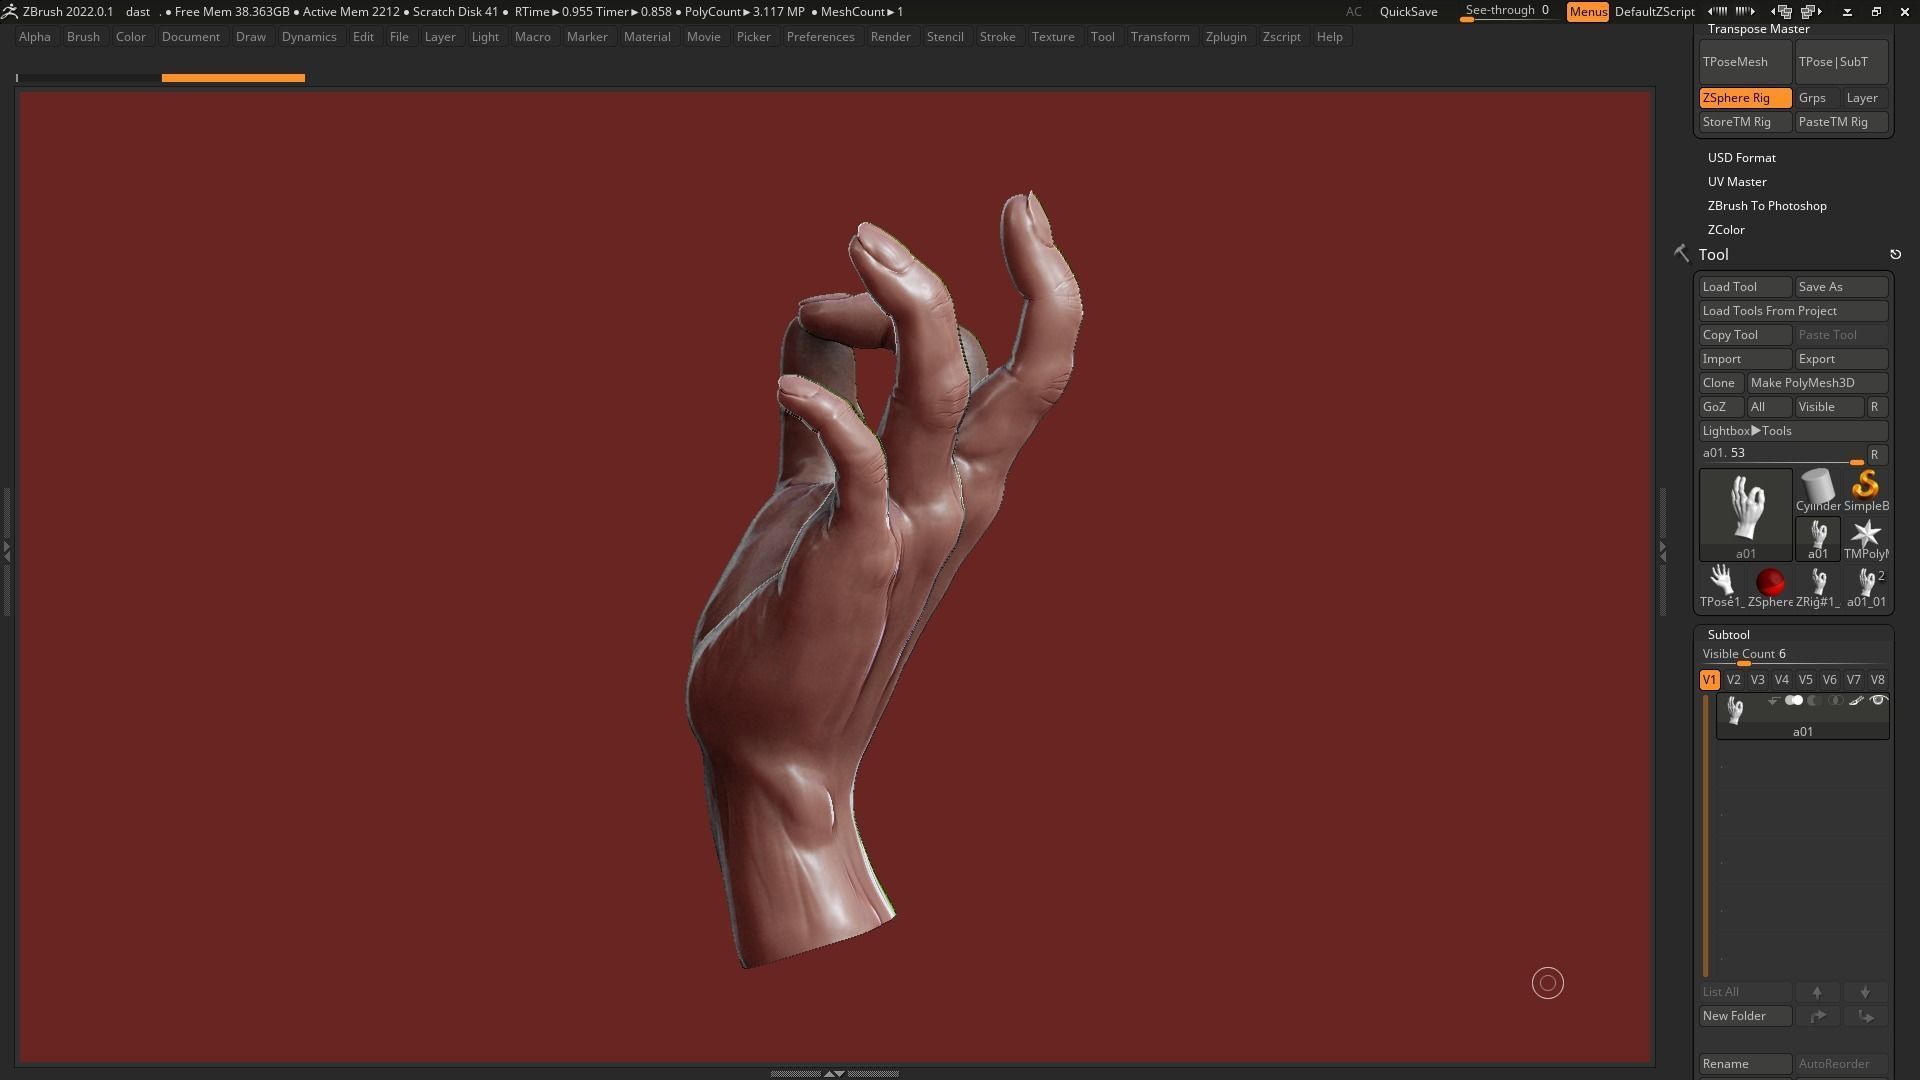Viewport: 1920px width, 1080px height.
Task: Select the TPose1 hand tool
Action: 1721,587
